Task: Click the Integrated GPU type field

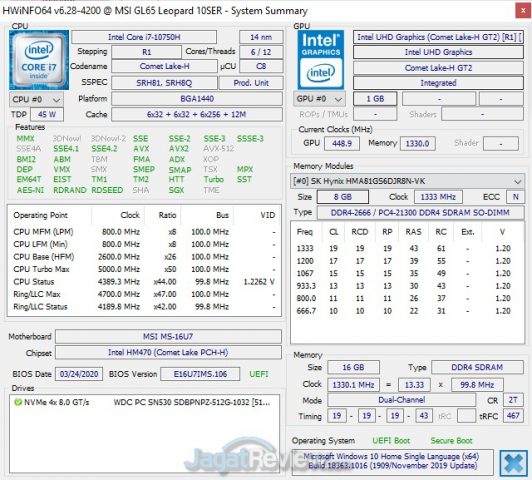Action: pyautogui.click(x=438, y=83)
